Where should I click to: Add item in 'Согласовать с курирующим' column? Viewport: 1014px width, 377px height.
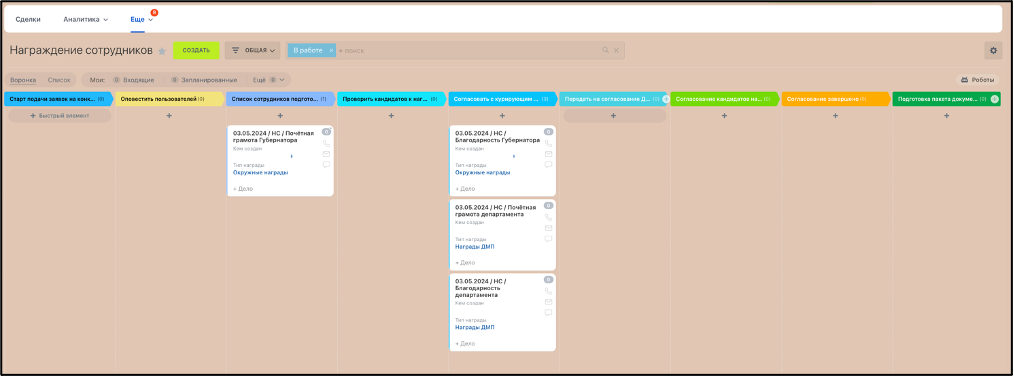point(502,116)
